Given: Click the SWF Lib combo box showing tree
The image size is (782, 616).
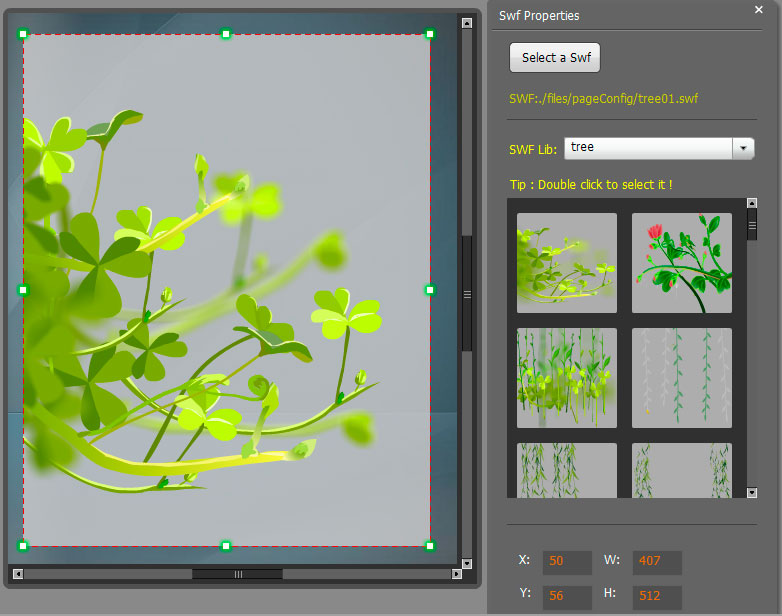Looking at the screenshot, I should (648, 148).
